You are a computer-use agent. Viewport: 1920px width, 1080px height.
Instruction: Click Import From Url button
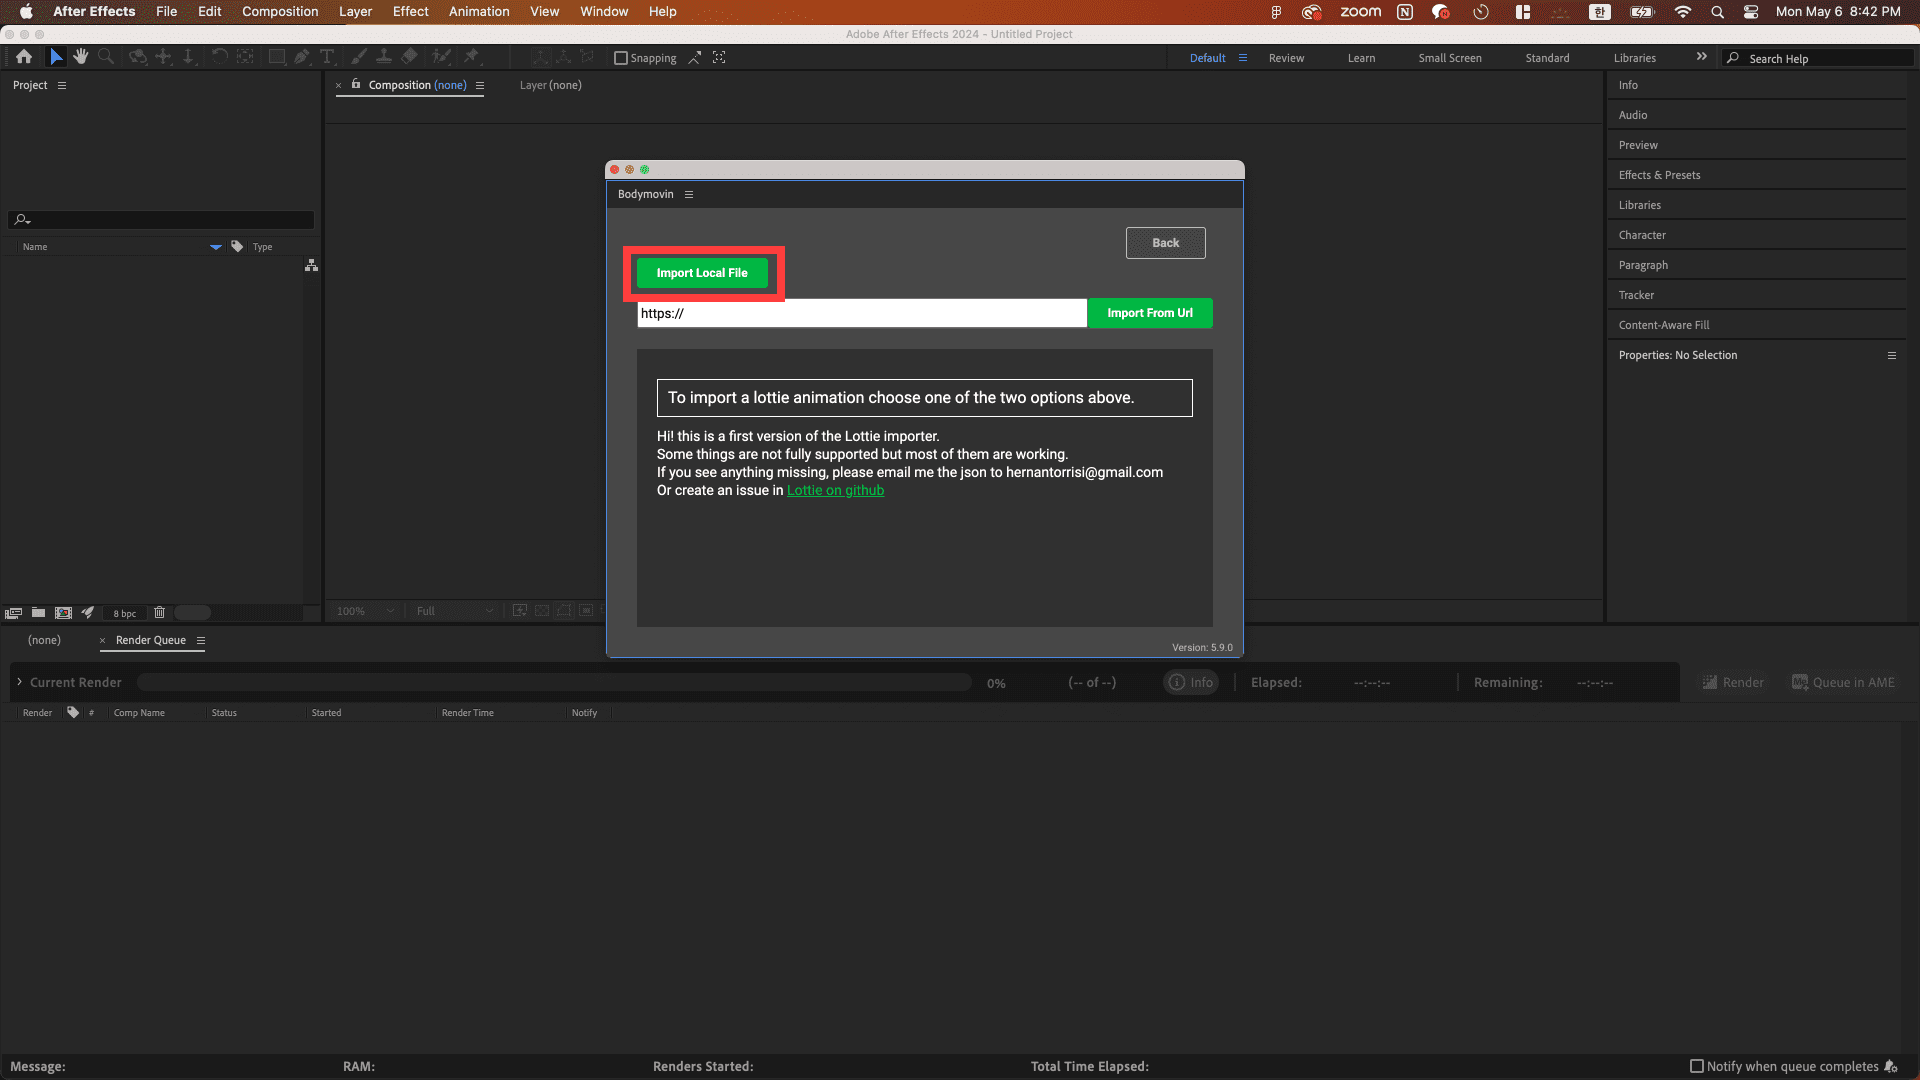point(1150,313)
